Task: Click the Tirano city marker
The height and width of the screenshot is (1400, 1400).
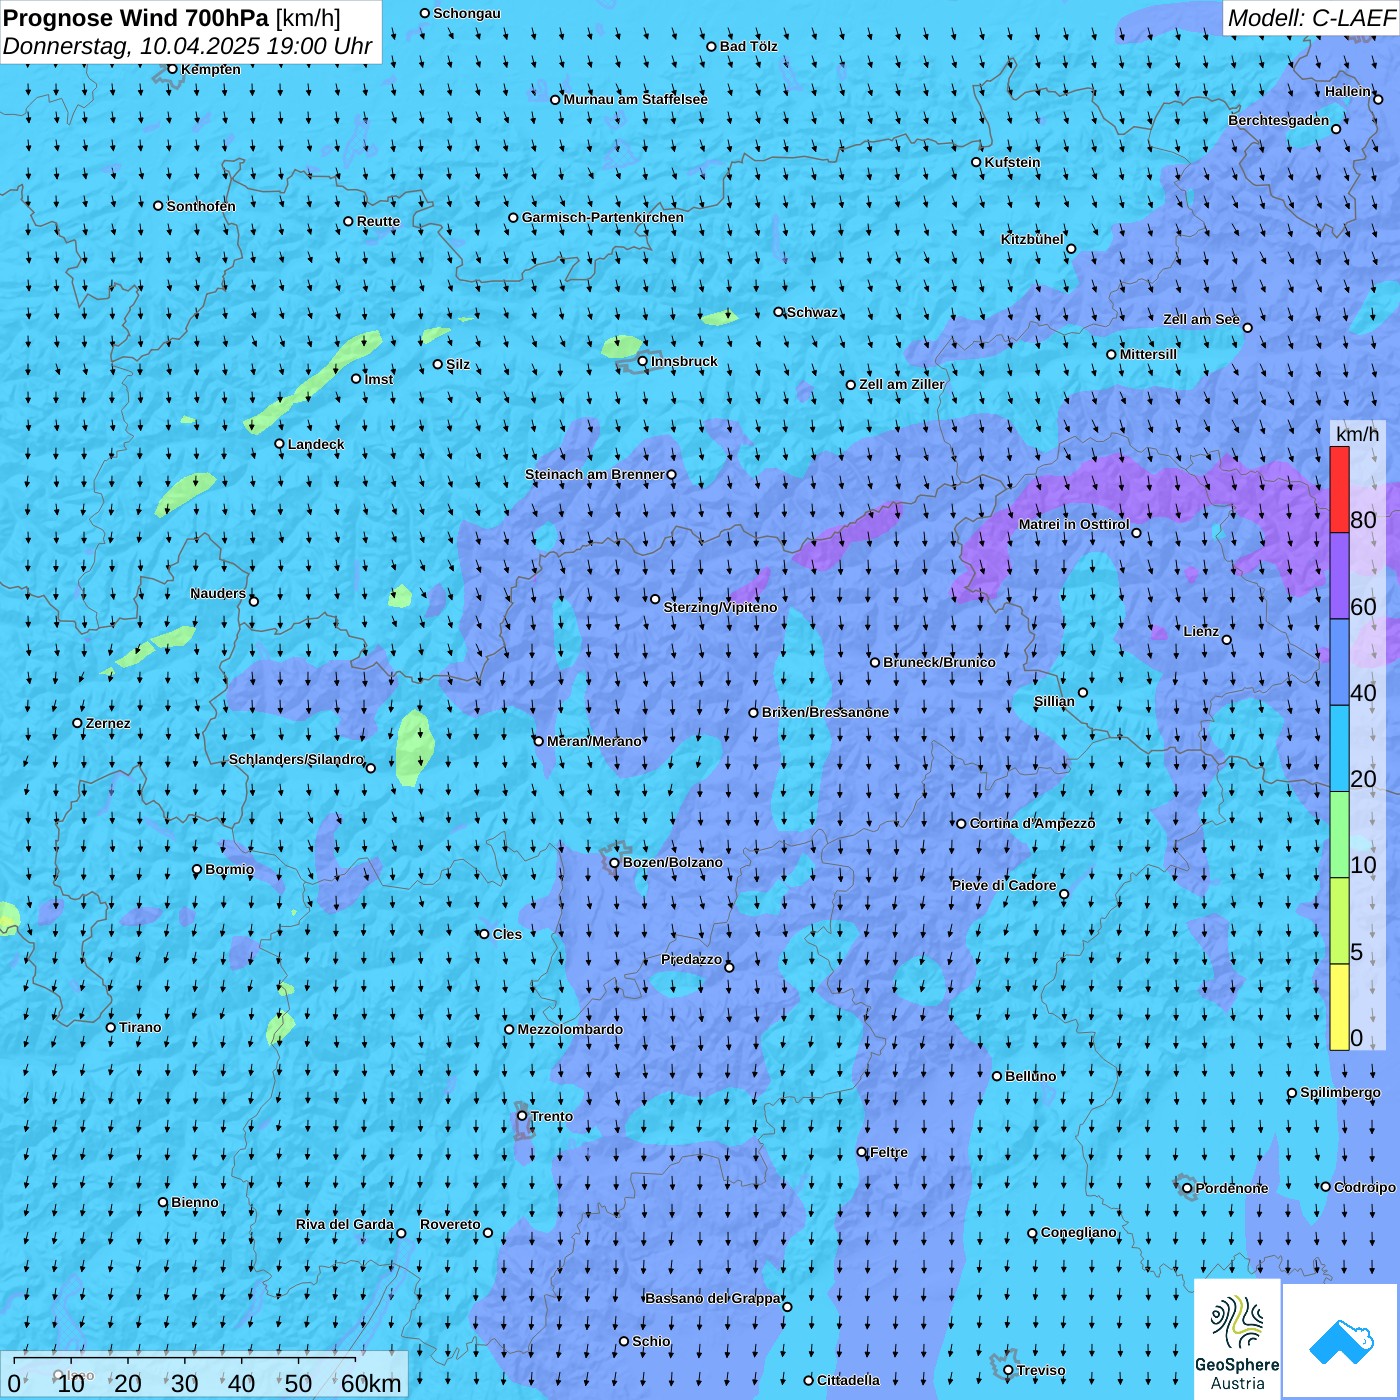Action: pos(111,1028)
